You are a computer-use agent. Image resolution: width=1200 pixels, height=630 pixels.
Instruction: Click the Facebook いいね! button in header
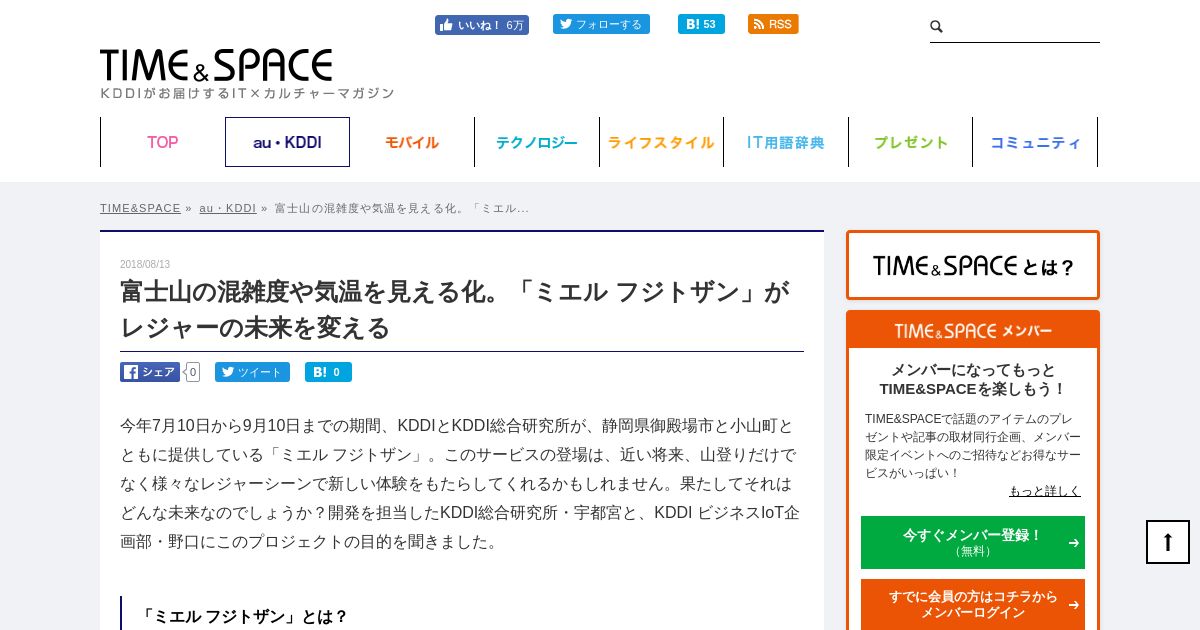pos(482,25)
